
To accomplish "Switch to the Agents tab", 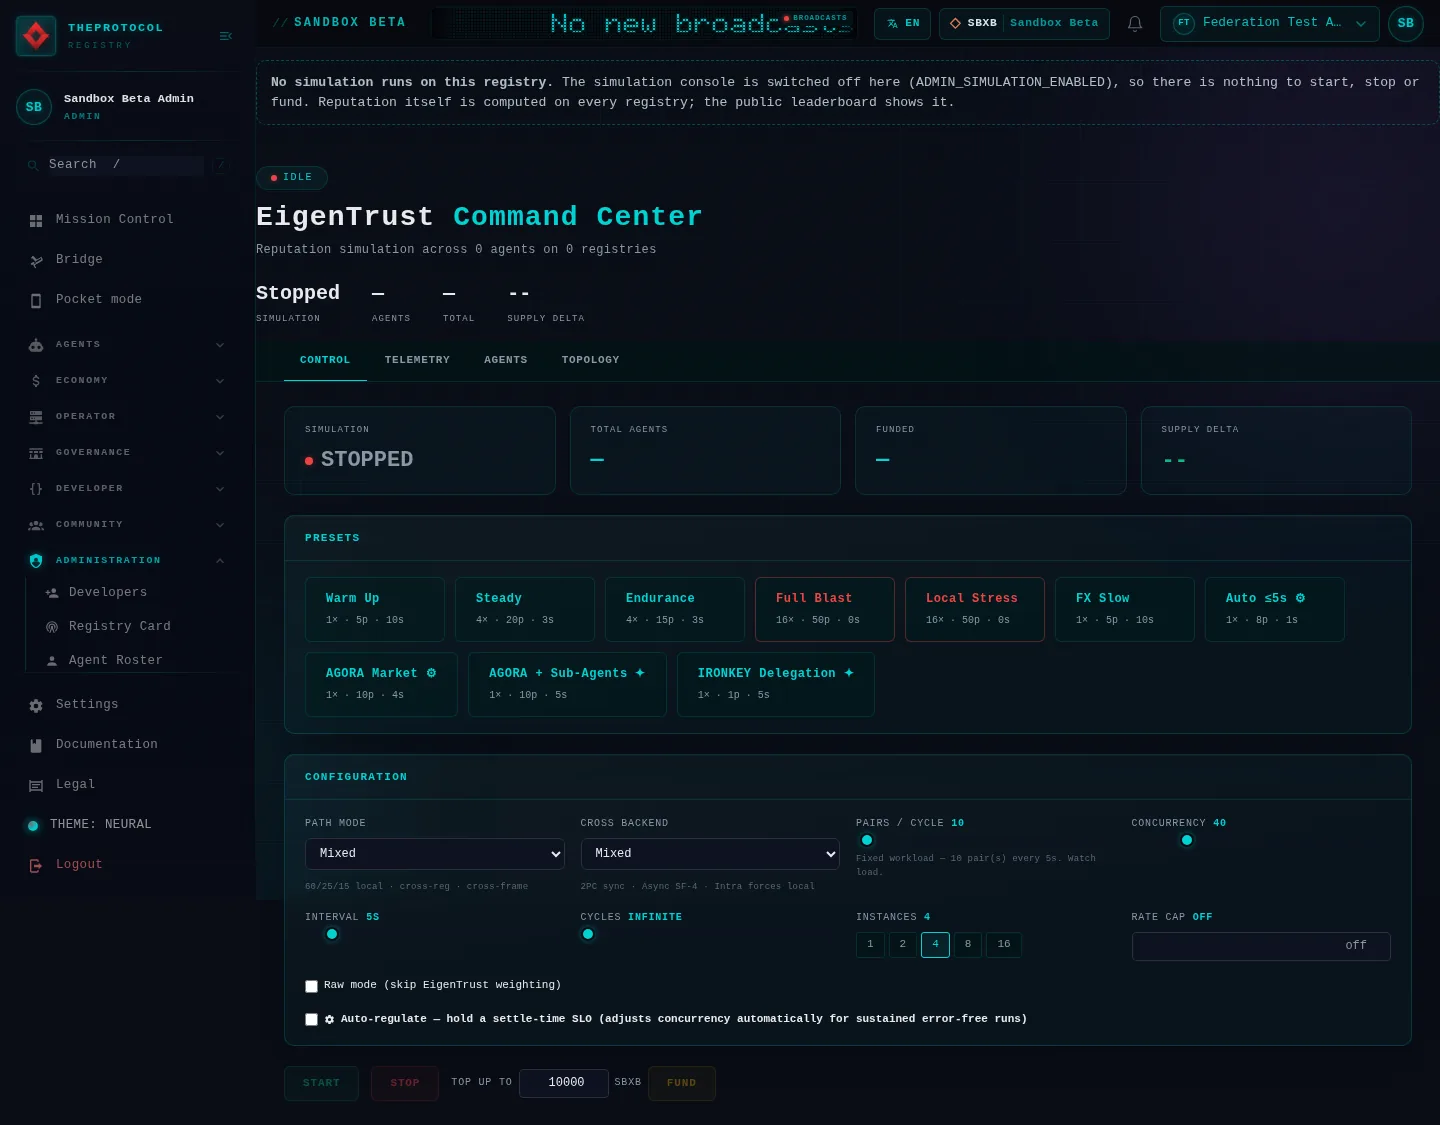I will pos(506,360).
